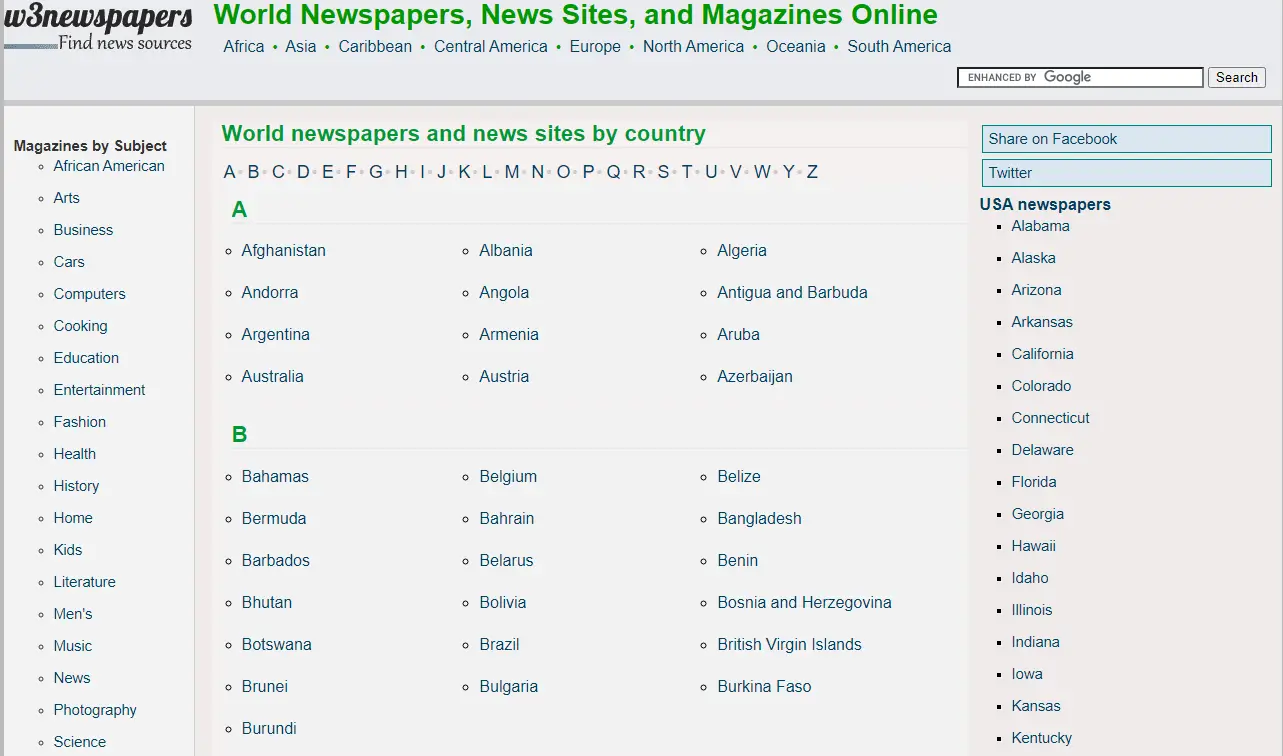Open the Africa region menu item
The width and height of the screenshot is (1283, 756).
244,47
